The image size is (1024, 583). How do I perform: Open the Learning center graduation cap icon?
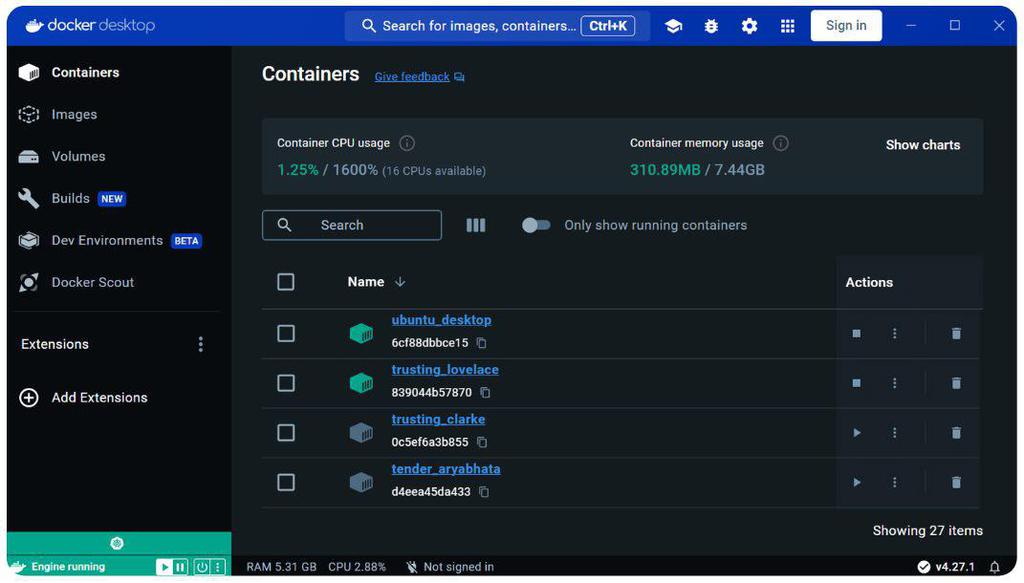(x=673, y=25)
